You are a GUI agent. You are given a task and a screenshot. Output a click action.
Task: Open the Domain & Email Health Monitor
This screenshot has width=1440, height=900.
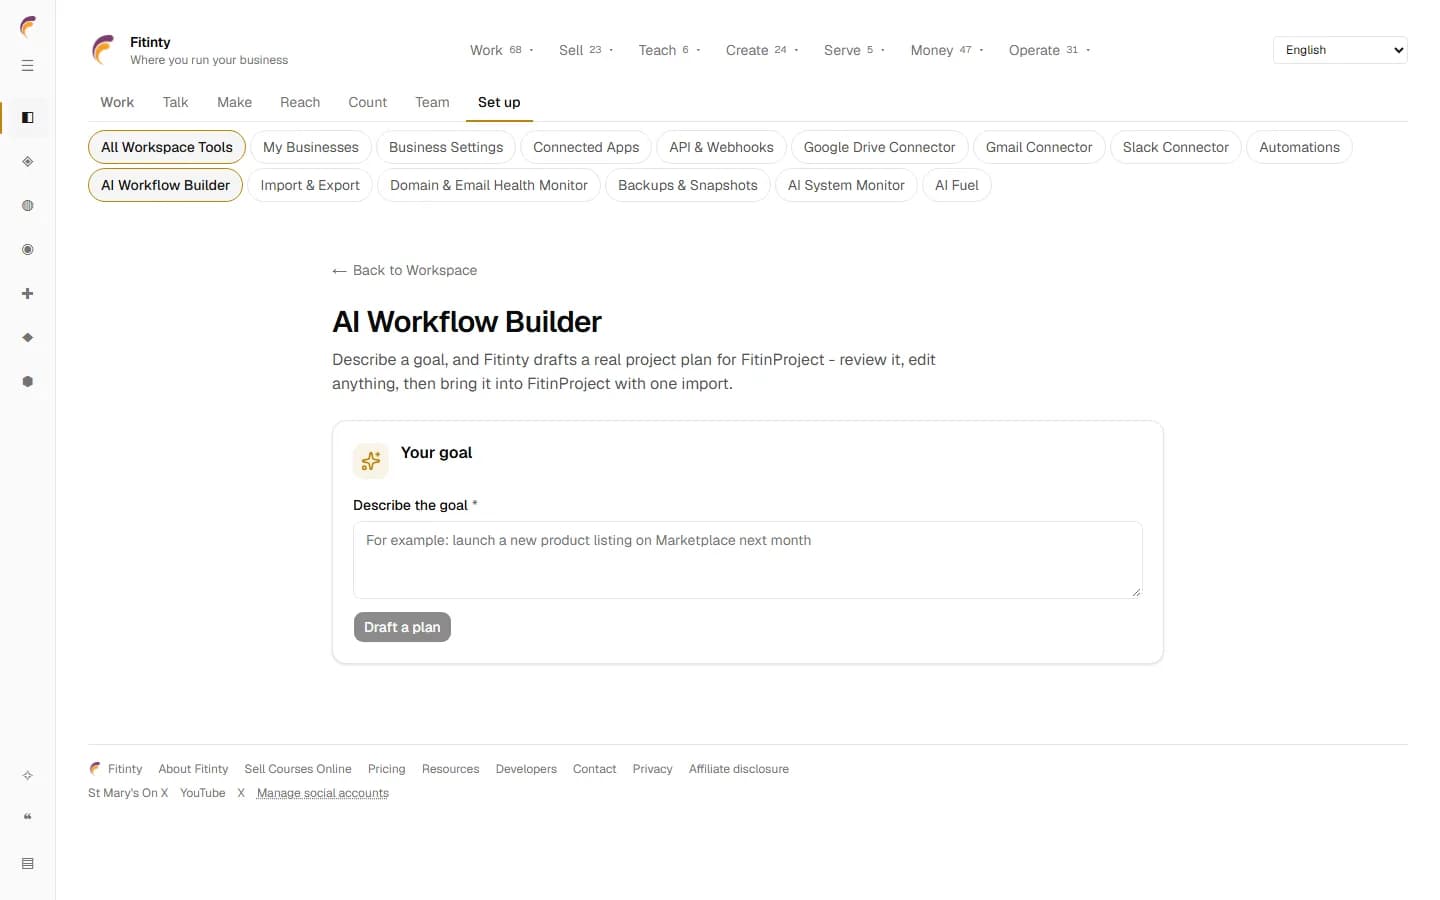(489, 185)
